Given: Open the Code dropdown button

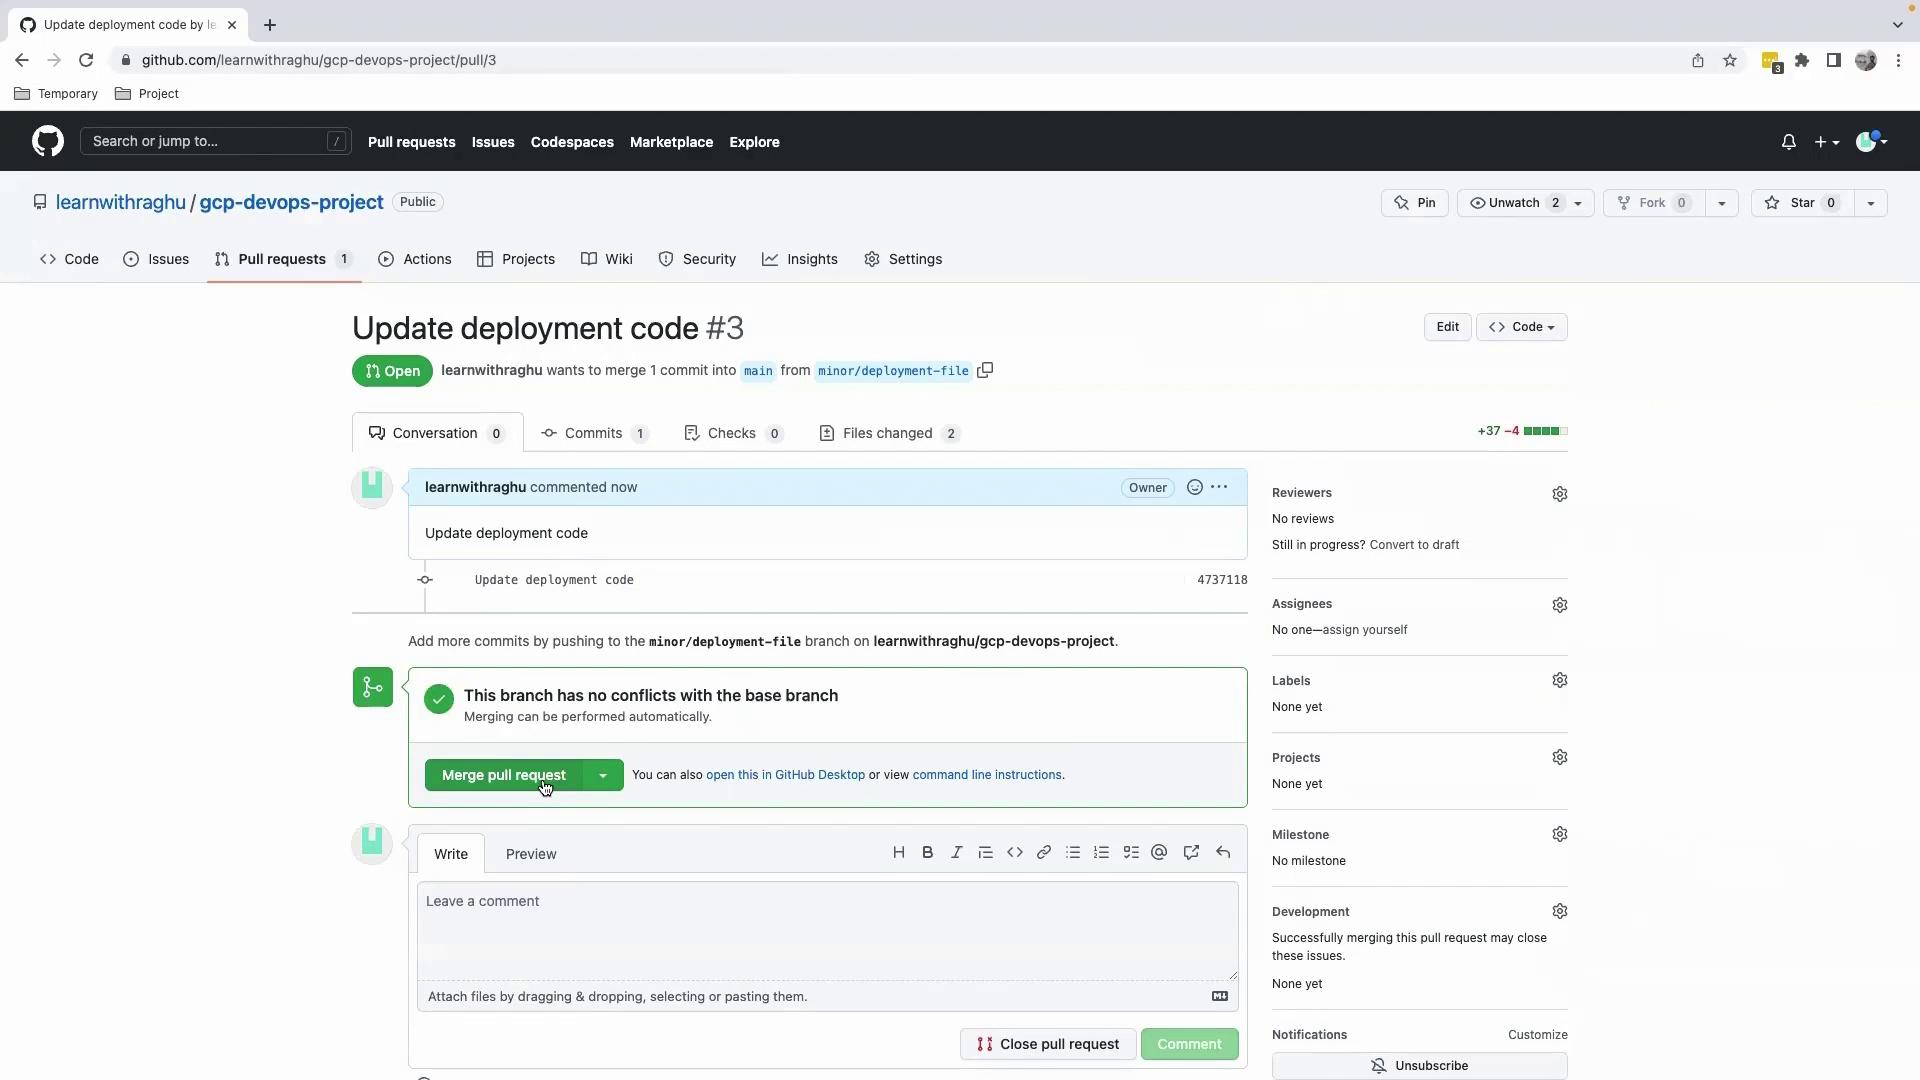Looking at the screenshot, I should [1521, 327].
